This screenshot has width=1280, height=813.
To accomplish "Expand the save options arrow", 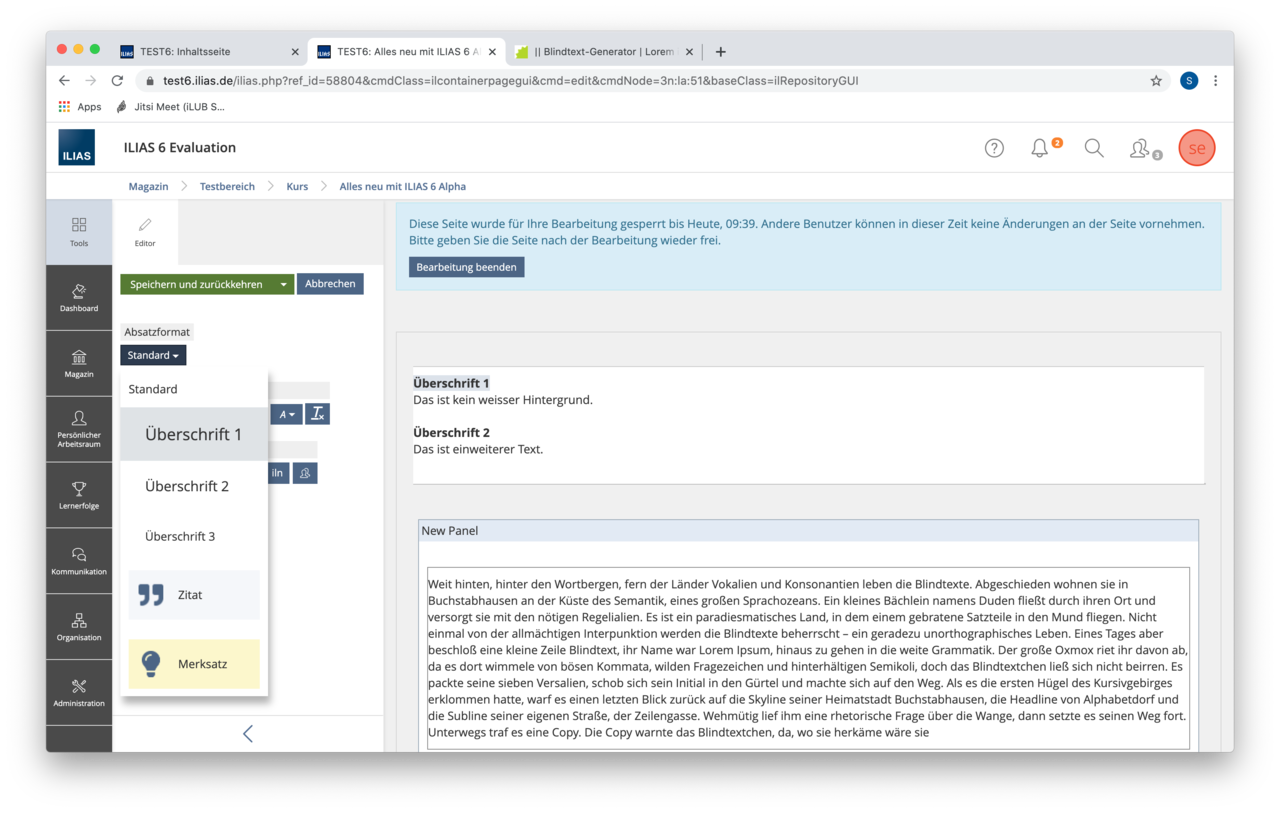I will [283, 284].
